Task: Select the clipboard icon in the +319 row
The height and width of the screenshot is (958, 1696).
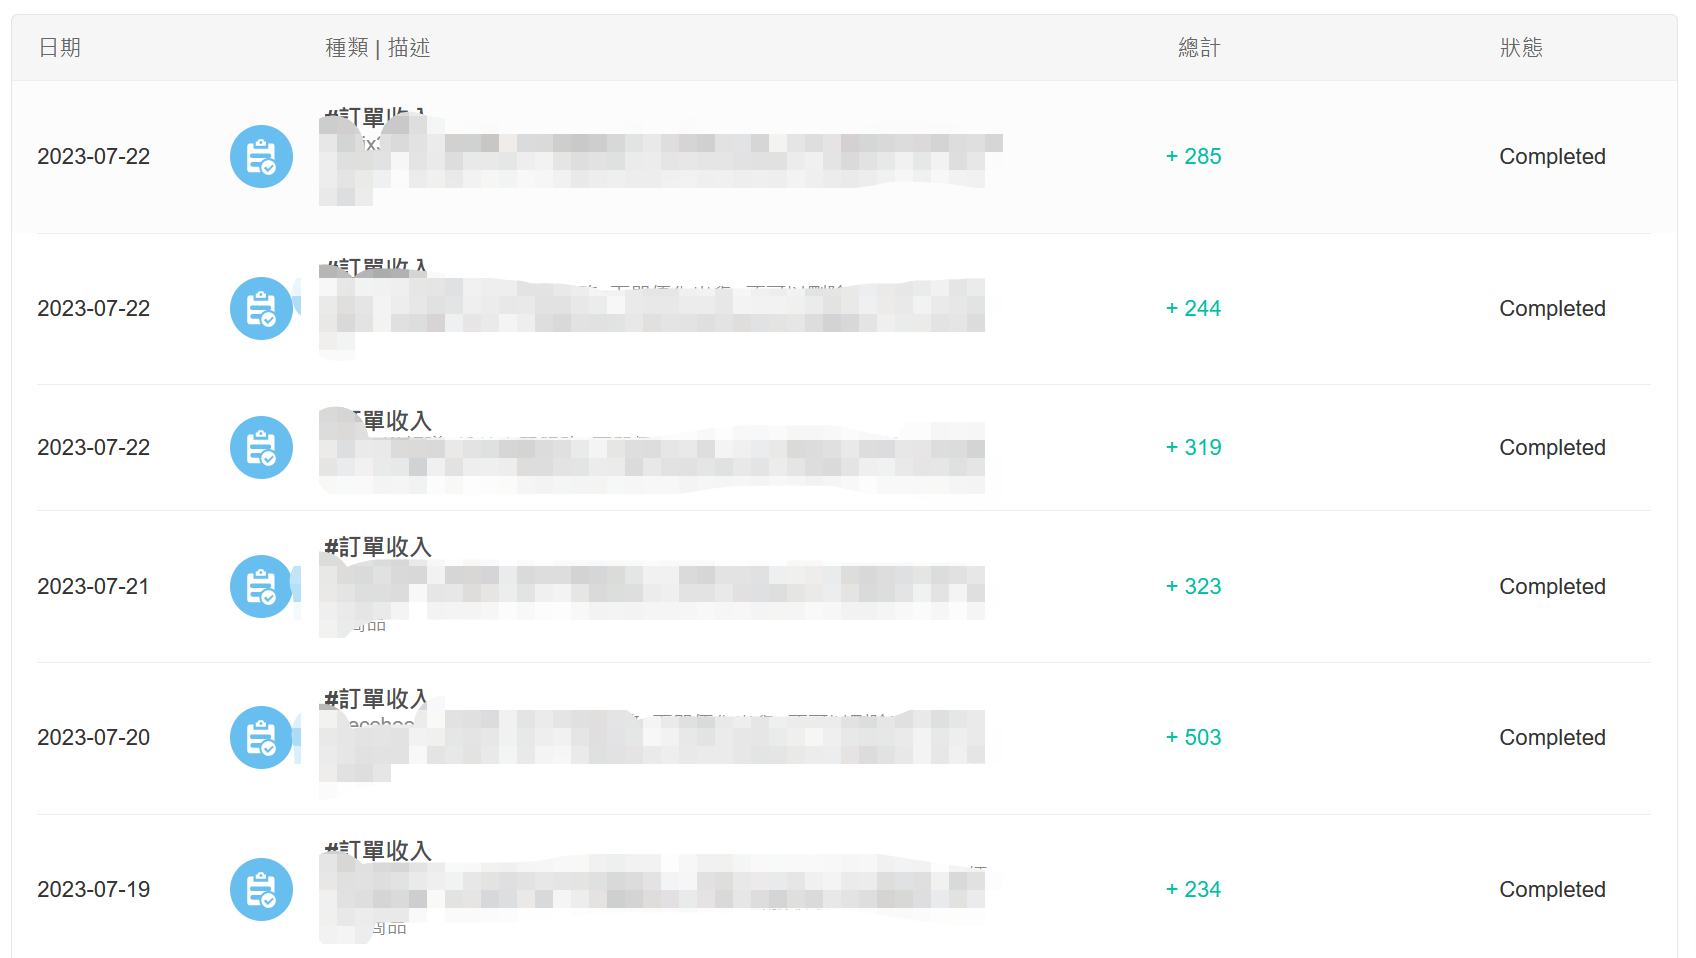Action: [x=261, y=448]
